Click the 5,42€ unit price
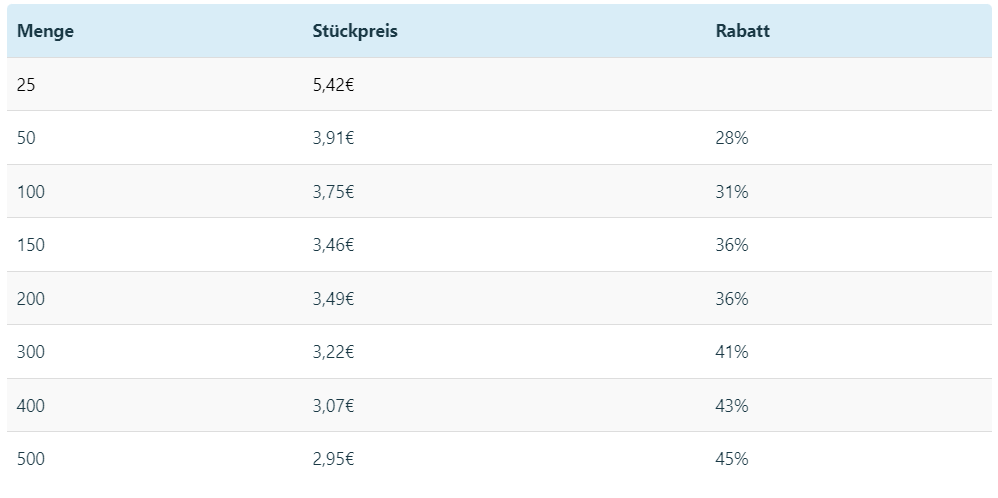Image resolution: width=998 pixels, height=498 pixels. pos(333,85)
